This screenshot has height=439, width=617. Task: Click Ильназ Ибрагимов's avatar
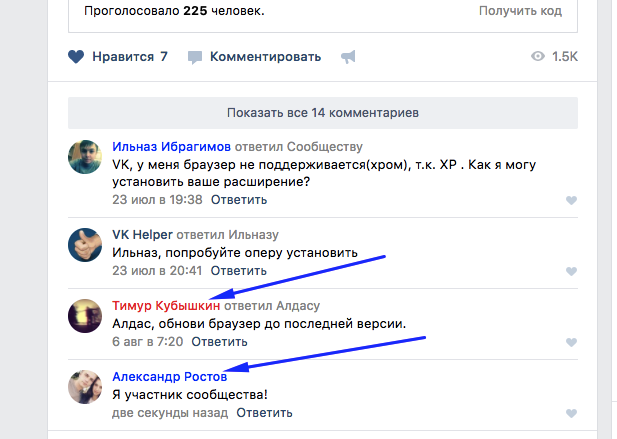click(85, 157)
